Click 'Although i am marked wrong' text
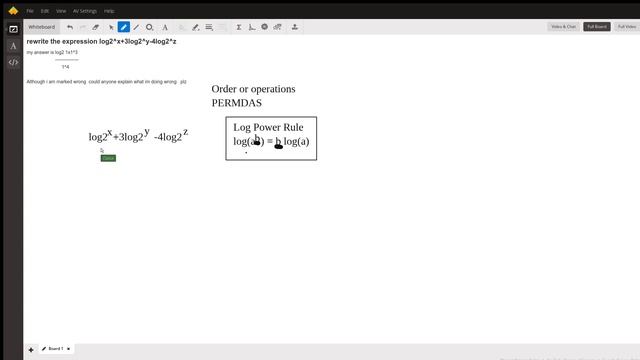640x360 pixels. tap(106, 82)
